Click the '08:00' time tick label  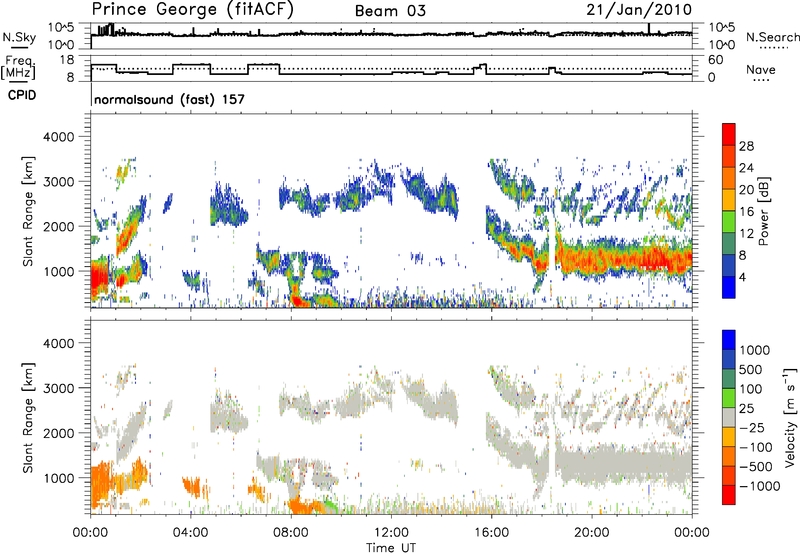click(291, 533)
